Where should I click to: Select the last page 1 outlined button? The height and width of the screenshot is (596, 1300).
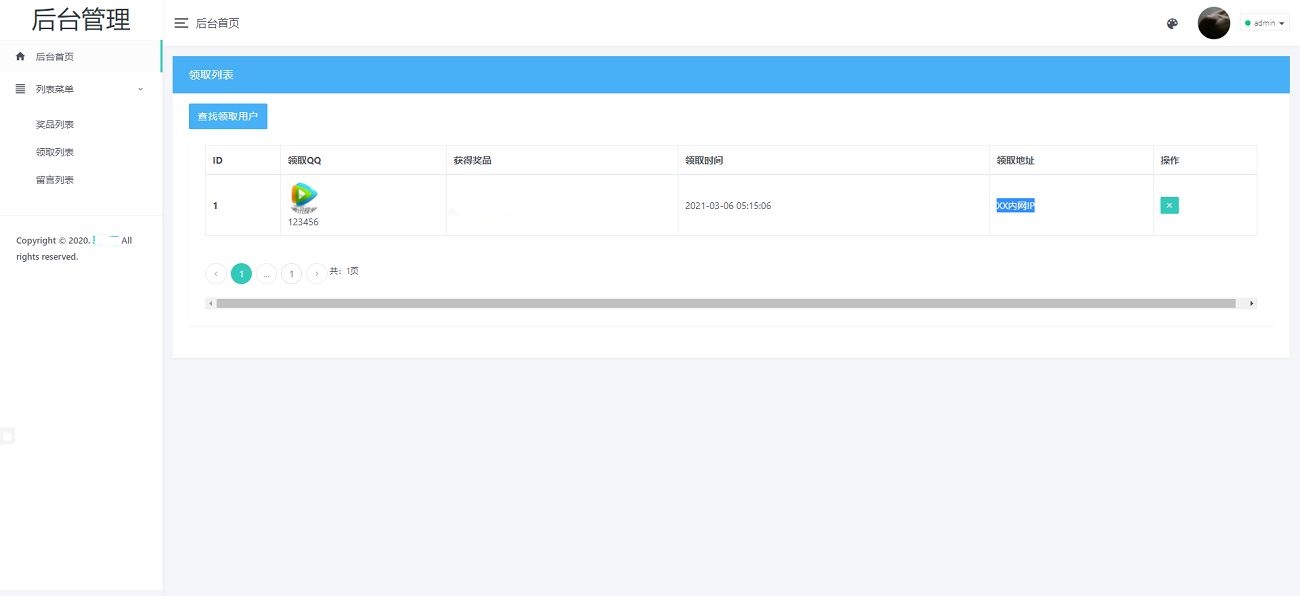(291, 274)
